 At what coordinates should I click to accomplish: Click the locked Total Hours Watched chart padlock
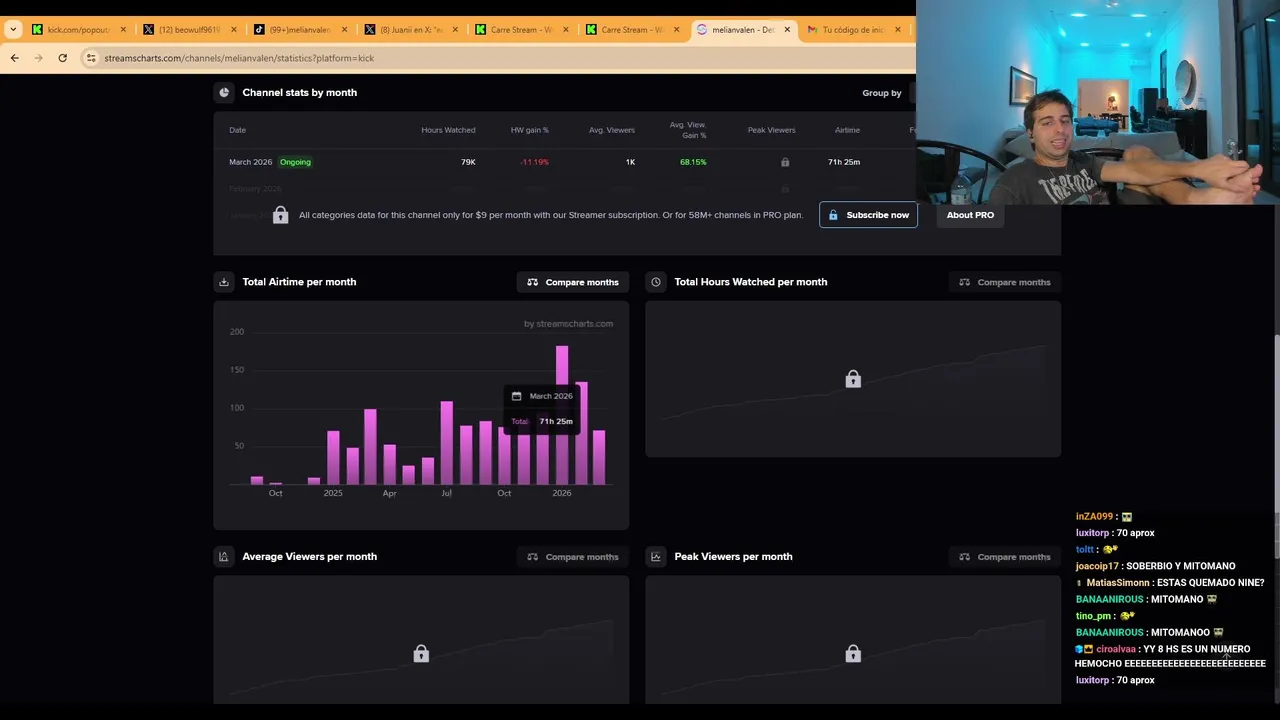tap(853, 379)
